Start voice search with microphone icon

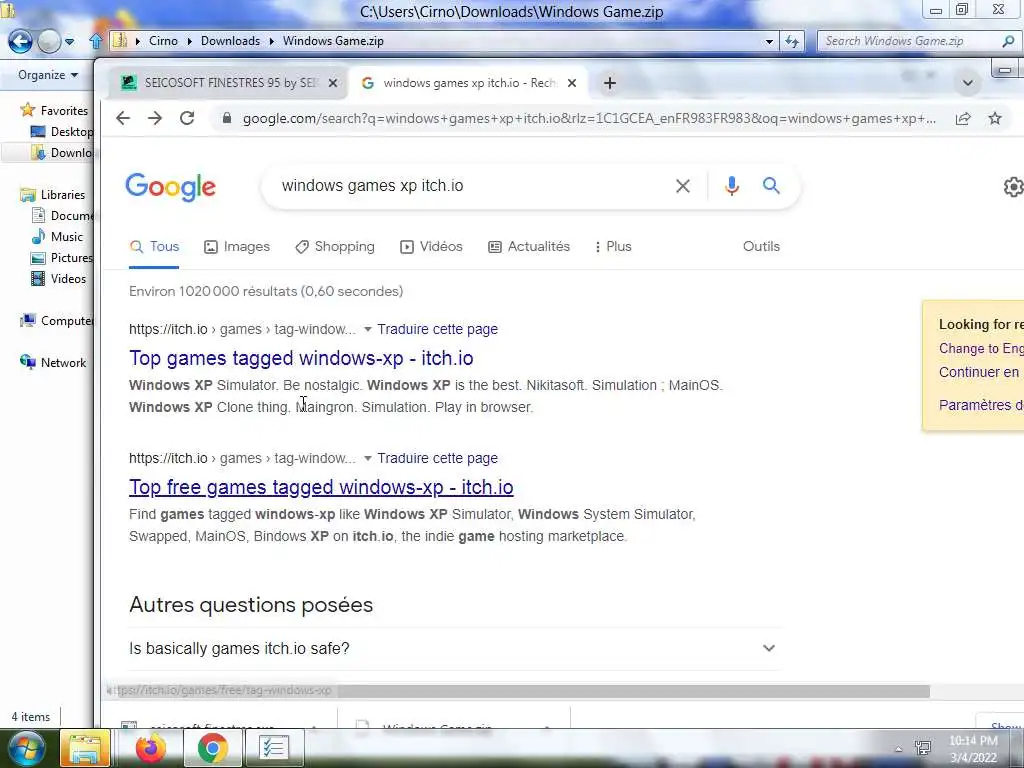(x=731, y=186)
